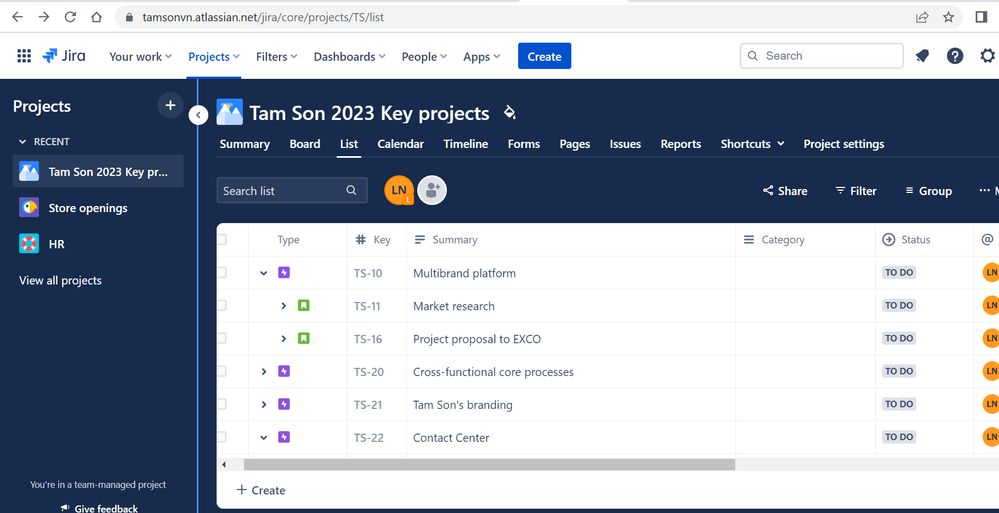Click the story icon for TS-16
This screenshot has width=999, height=513.
pos(304,338)
